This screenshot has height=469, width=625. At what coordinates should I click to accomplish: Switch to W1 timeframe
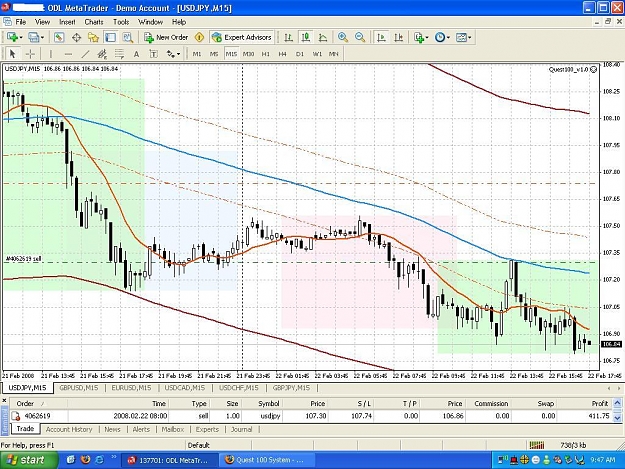pyautogui.click(x=317, y=54)
